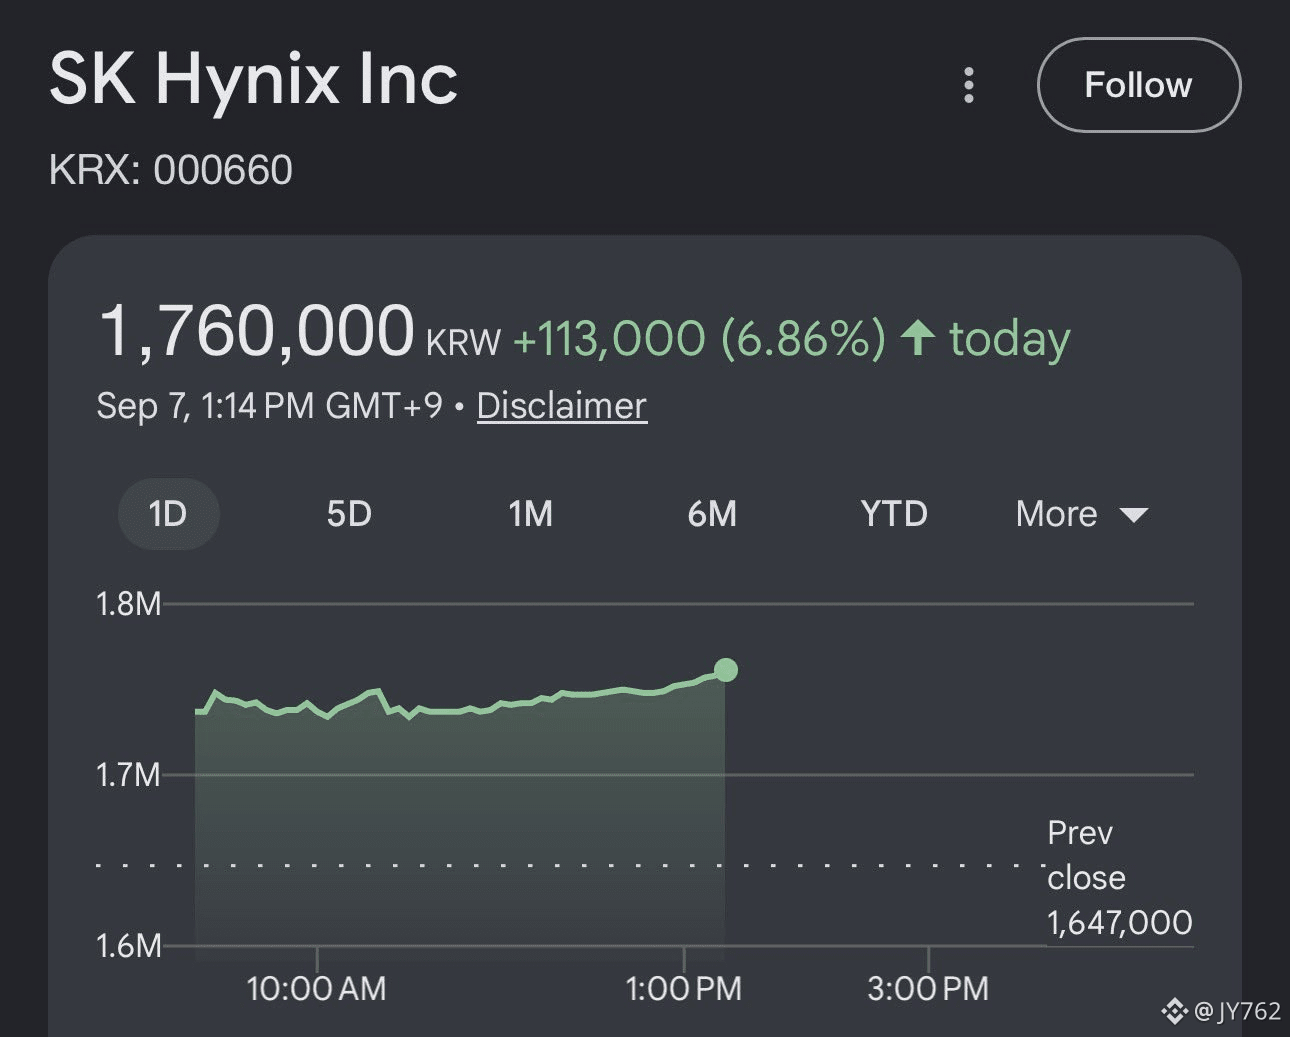Click the Prev close 1,647,000 label

click(1120, 878)
